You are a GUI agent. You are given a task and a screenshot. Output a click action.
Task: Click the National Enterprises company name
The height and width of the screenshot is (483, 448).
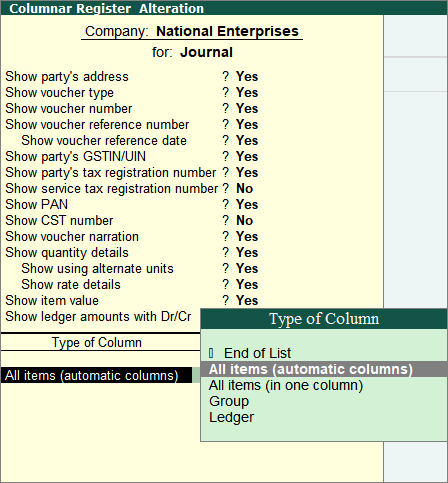[227, 31]
